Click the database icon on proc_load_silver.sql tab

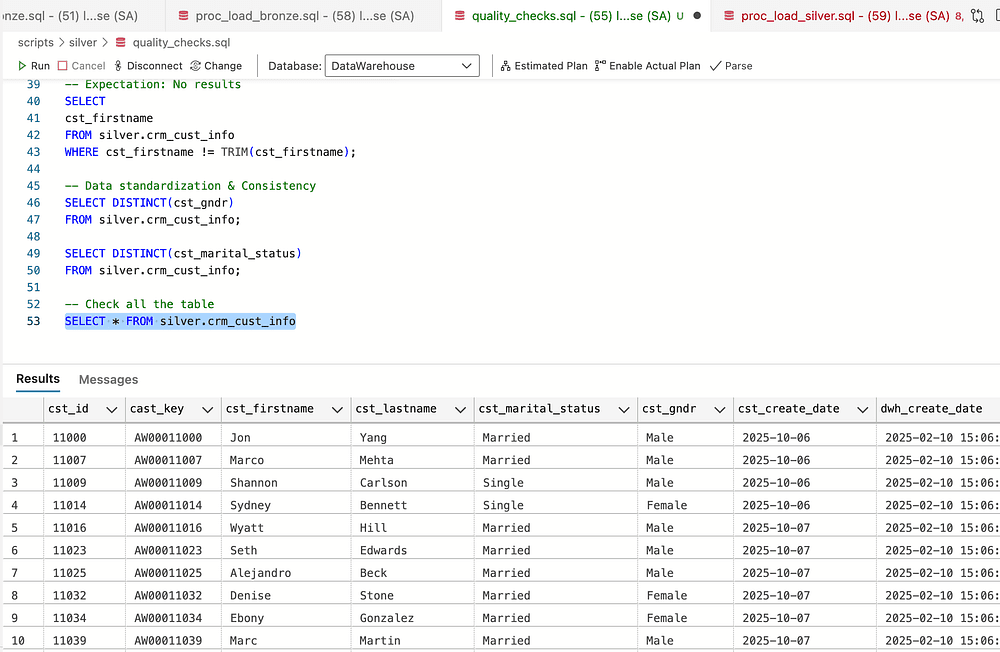[729, 16]
